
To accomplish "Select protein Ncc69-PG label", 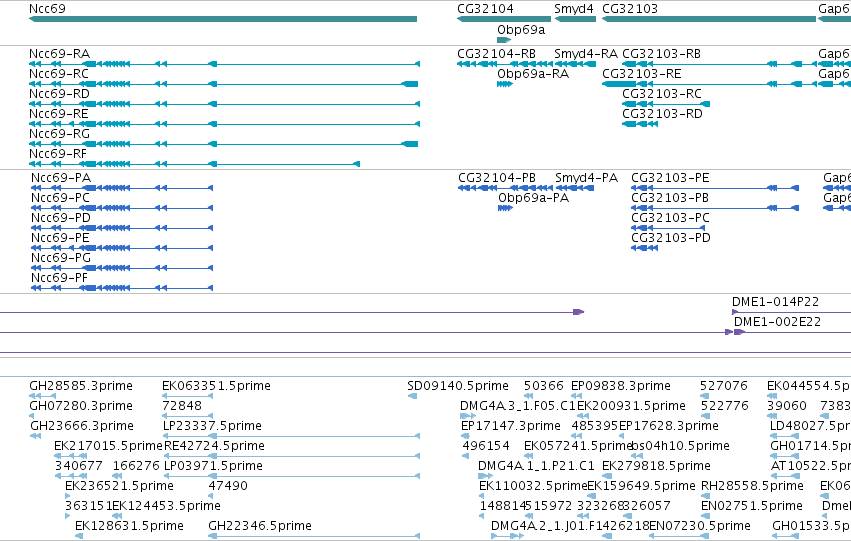I will [x=61, y=258].
